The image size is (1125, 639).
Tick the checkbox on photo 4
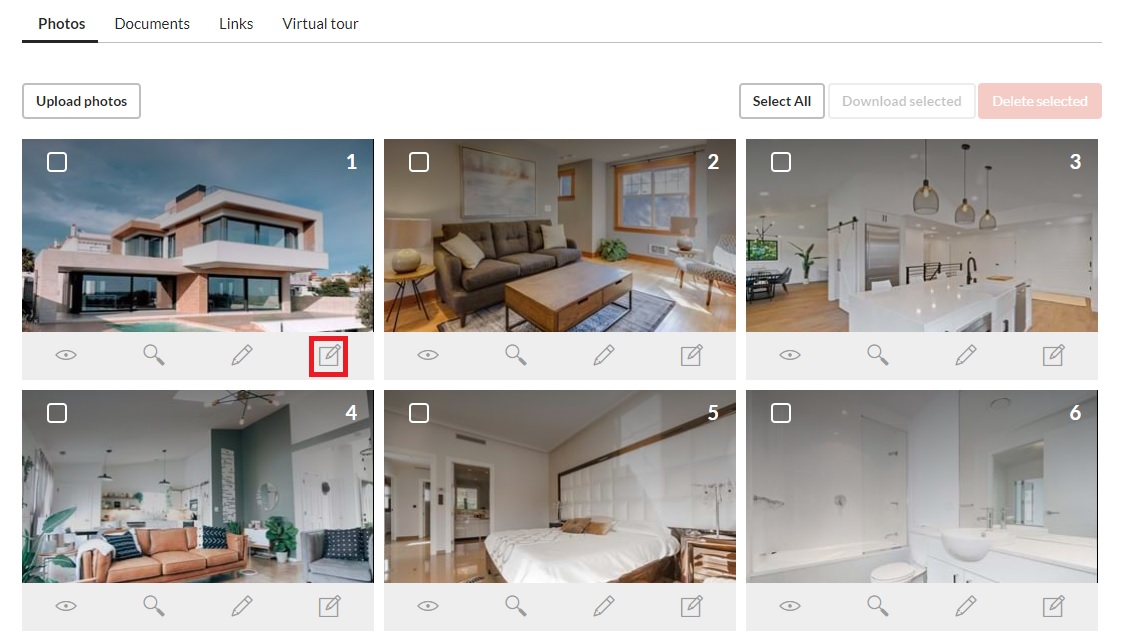click(x=57, y=413)
